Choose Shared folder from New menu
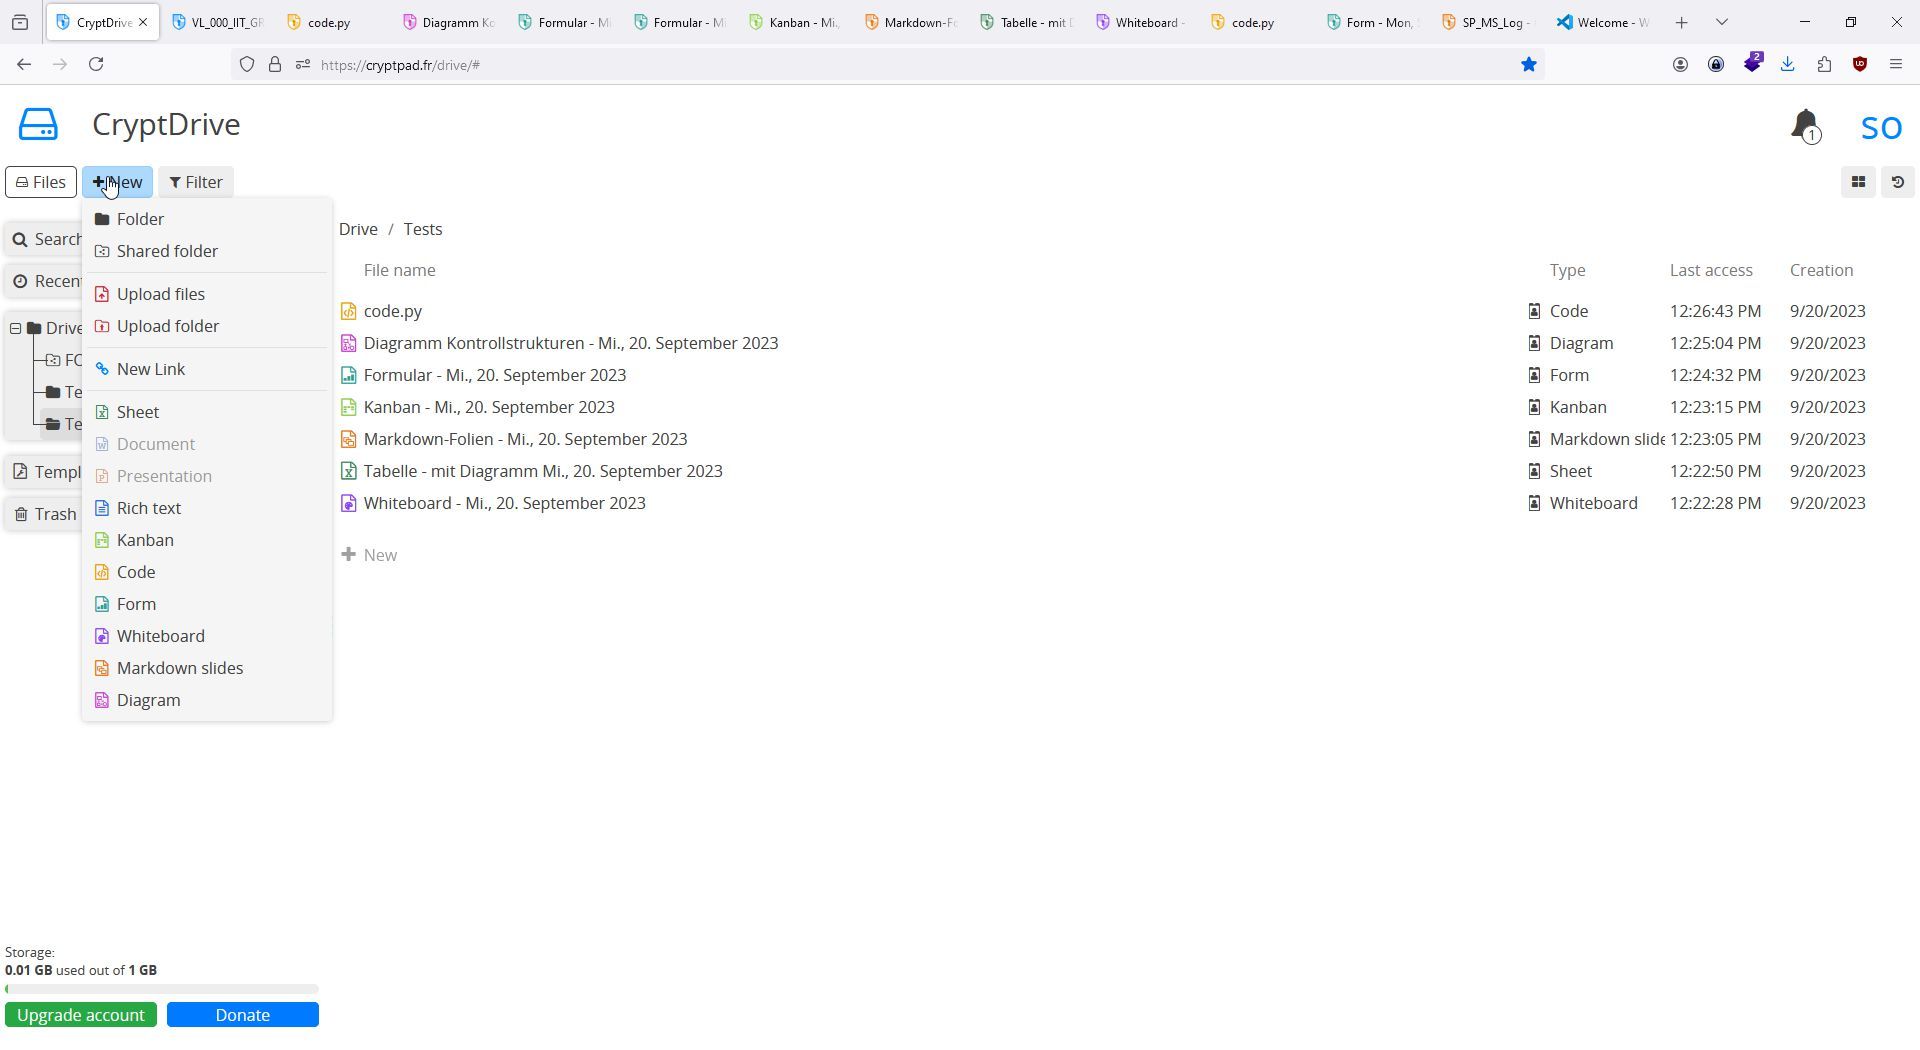This screenshot has height=1050, width=1920. coord(207,251)
